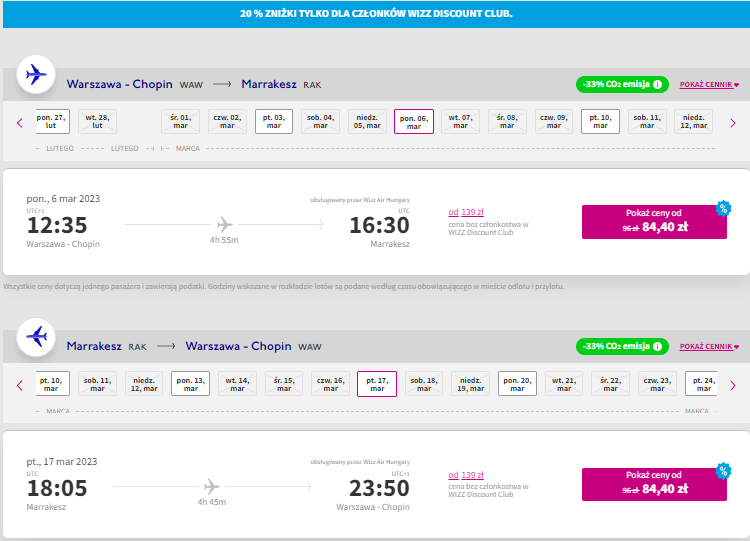Show next outbound dates with right arrow
Screen dimensions: 750x541
click(733, 123)
